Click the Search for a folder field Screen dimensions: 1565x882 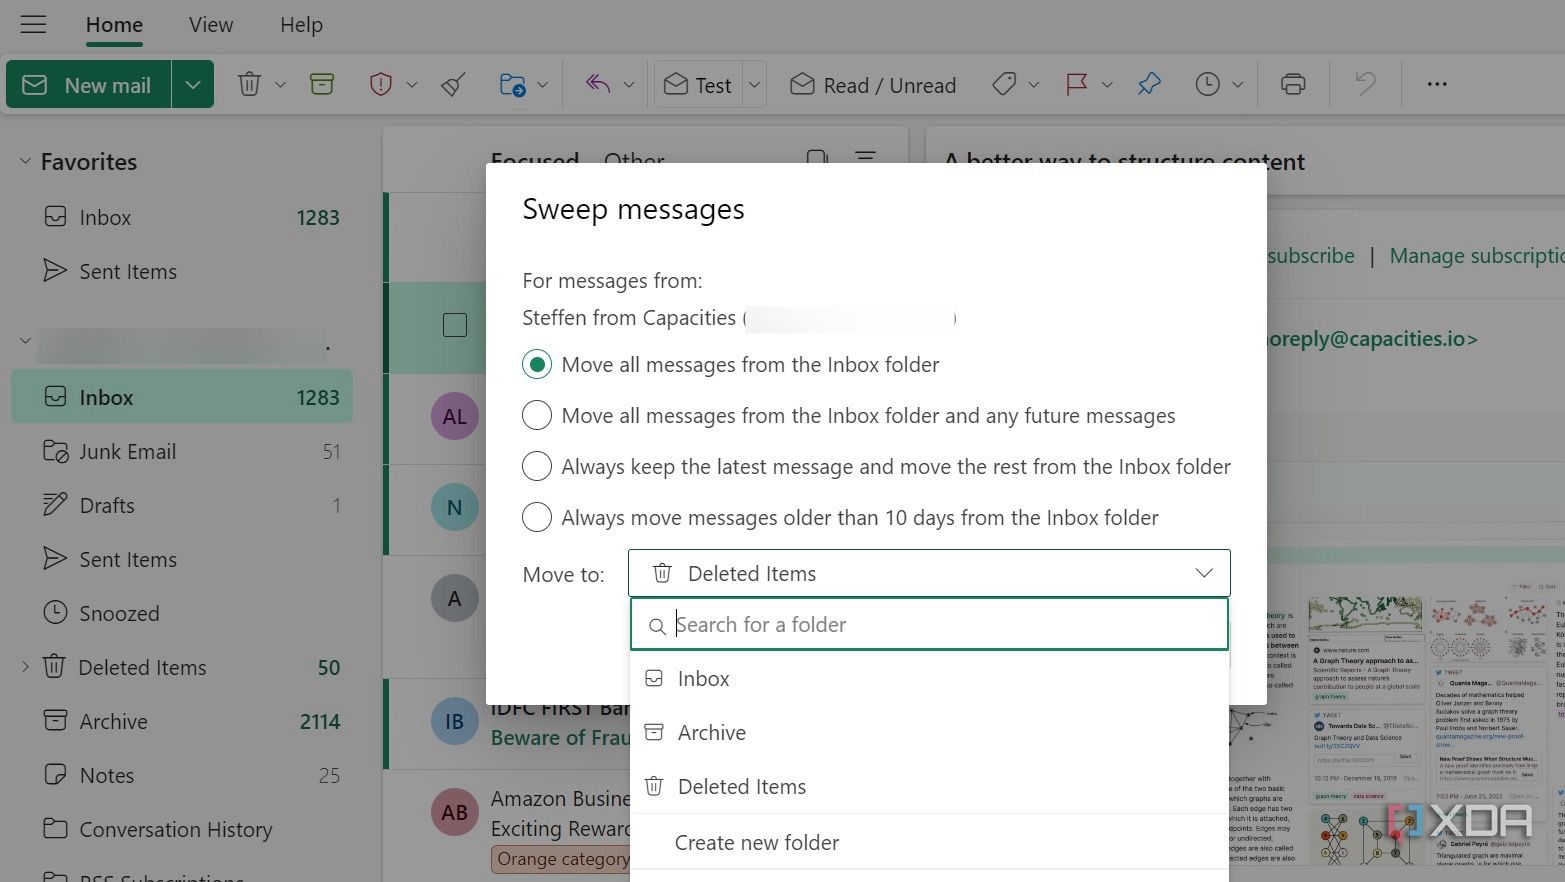tap(929, 624)
